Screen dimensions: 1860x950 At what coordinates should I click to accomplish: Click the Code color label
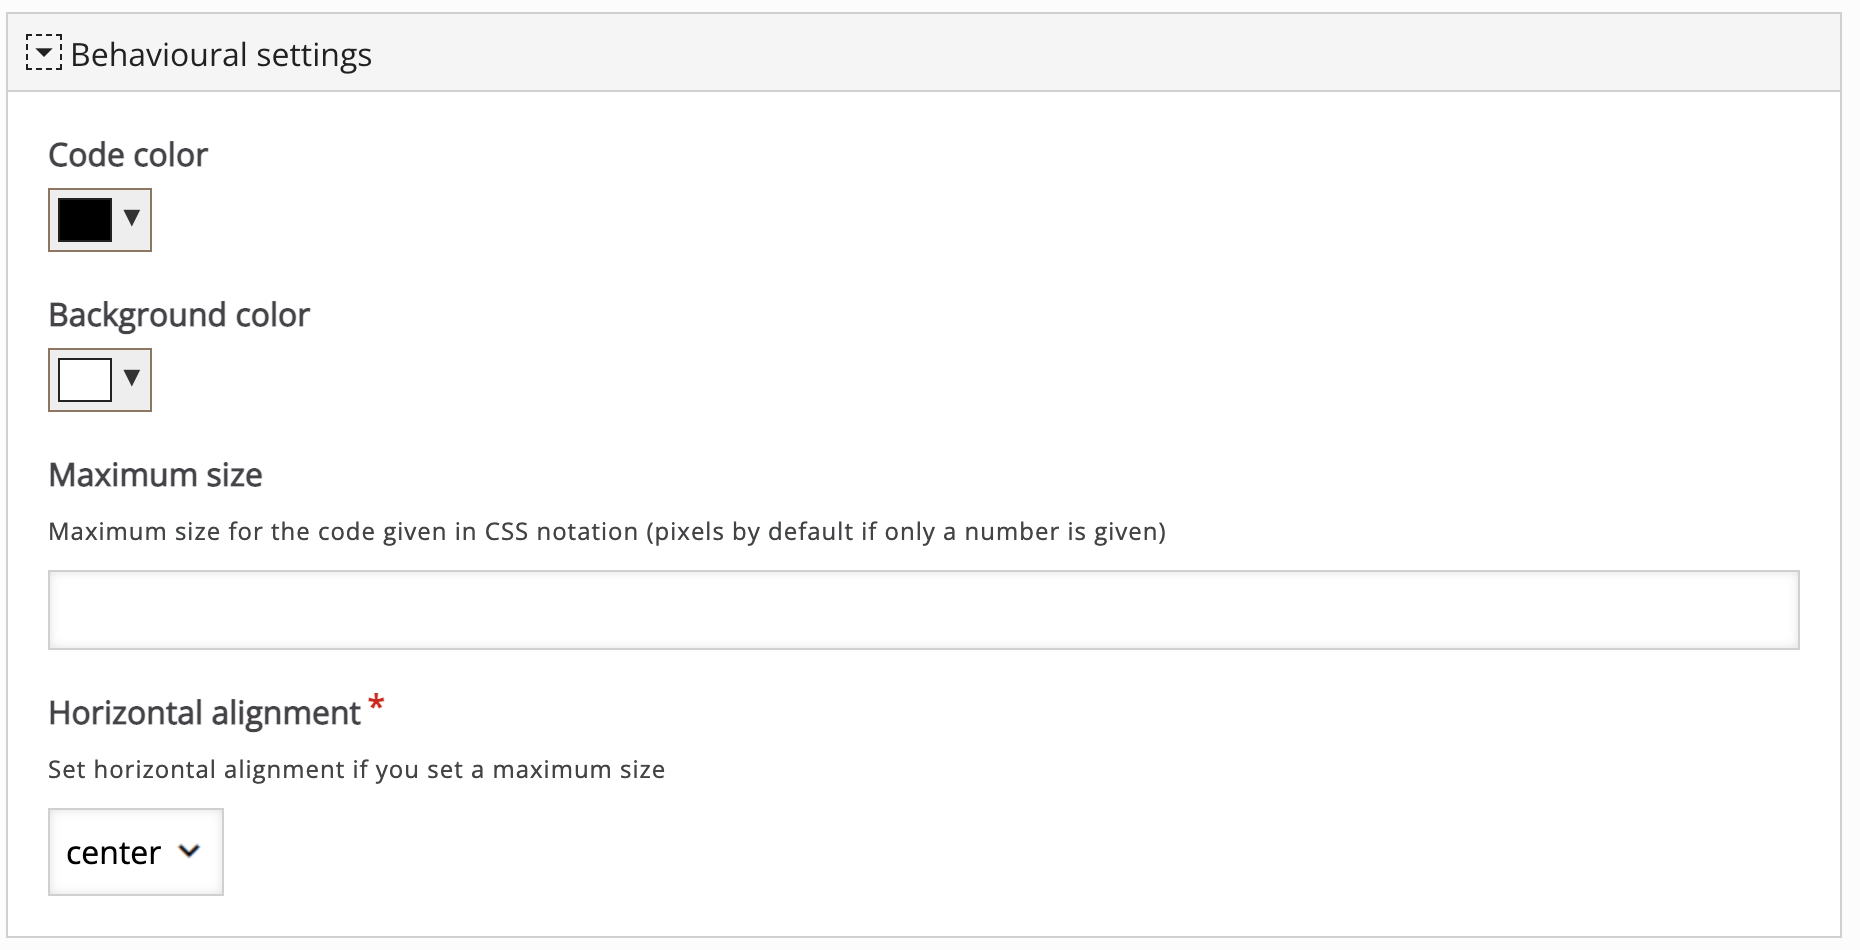(x=128, y=155)
